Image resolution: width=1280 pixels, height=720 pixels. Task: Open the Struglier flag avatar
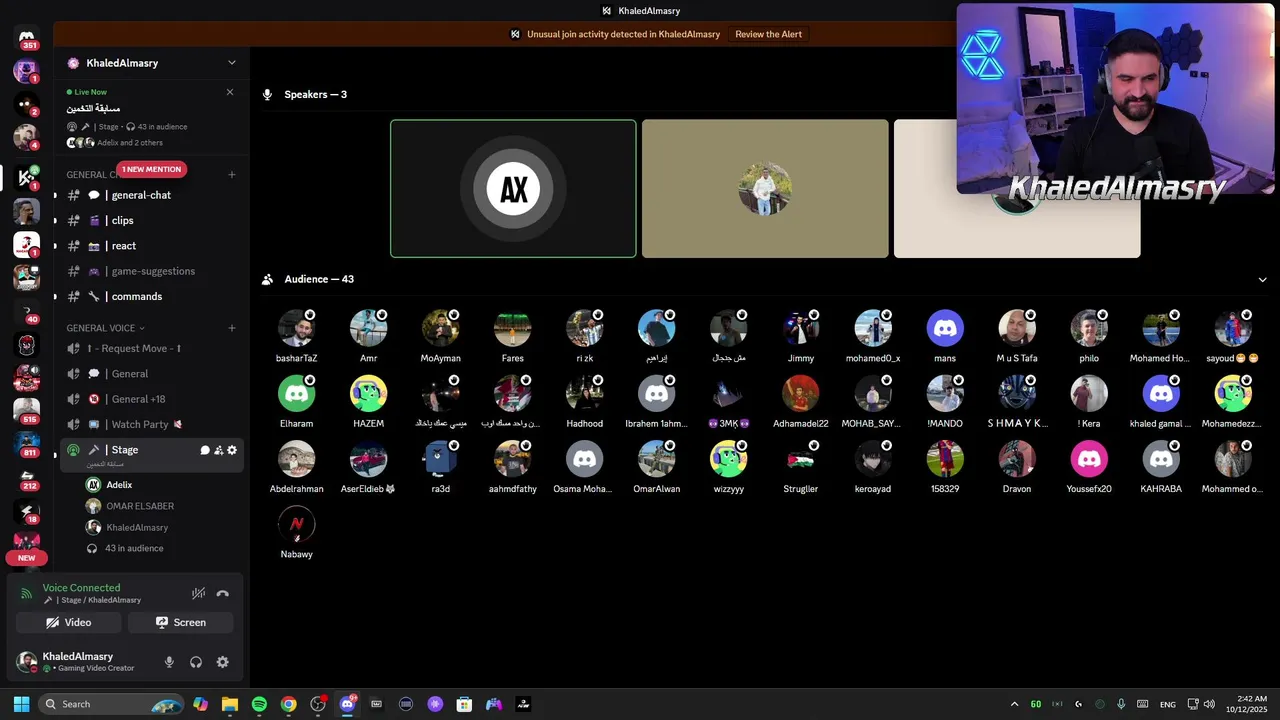click(x=800, y=459)
